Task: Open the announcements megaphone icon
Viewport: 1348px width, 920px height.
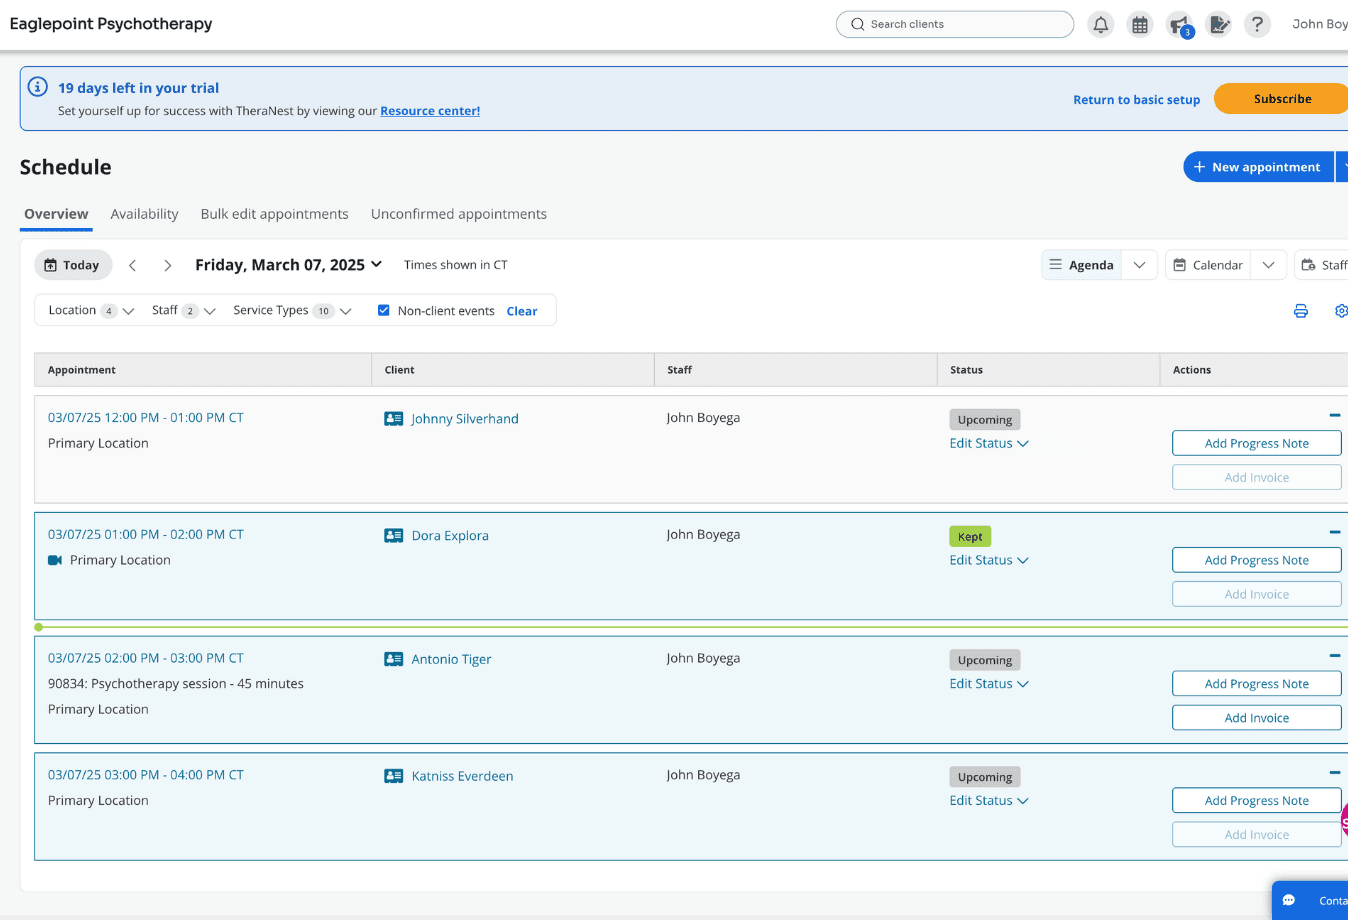Action: tap(1180, 25)
